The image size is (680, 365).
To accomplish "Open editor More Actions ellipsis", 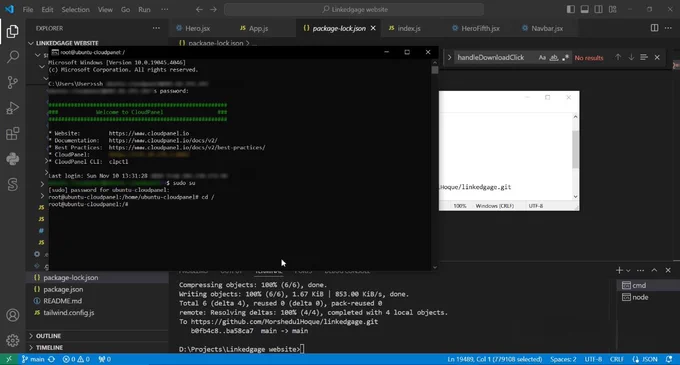I will point(668,28).
